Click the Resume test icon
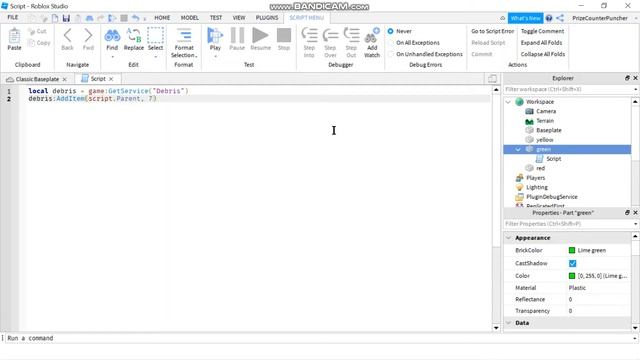The height and width of the screenshot is (360, 640). tap(260, 36)
